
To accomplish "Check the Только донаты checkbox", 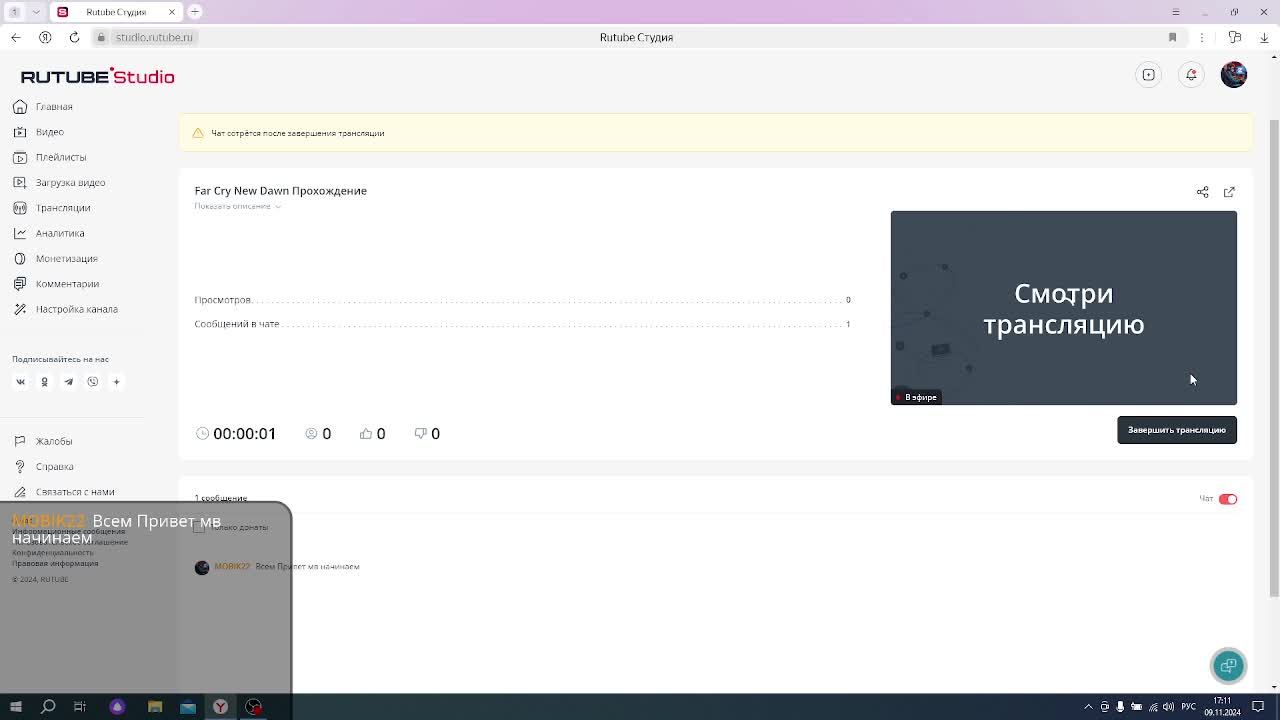I will [199, 527].
